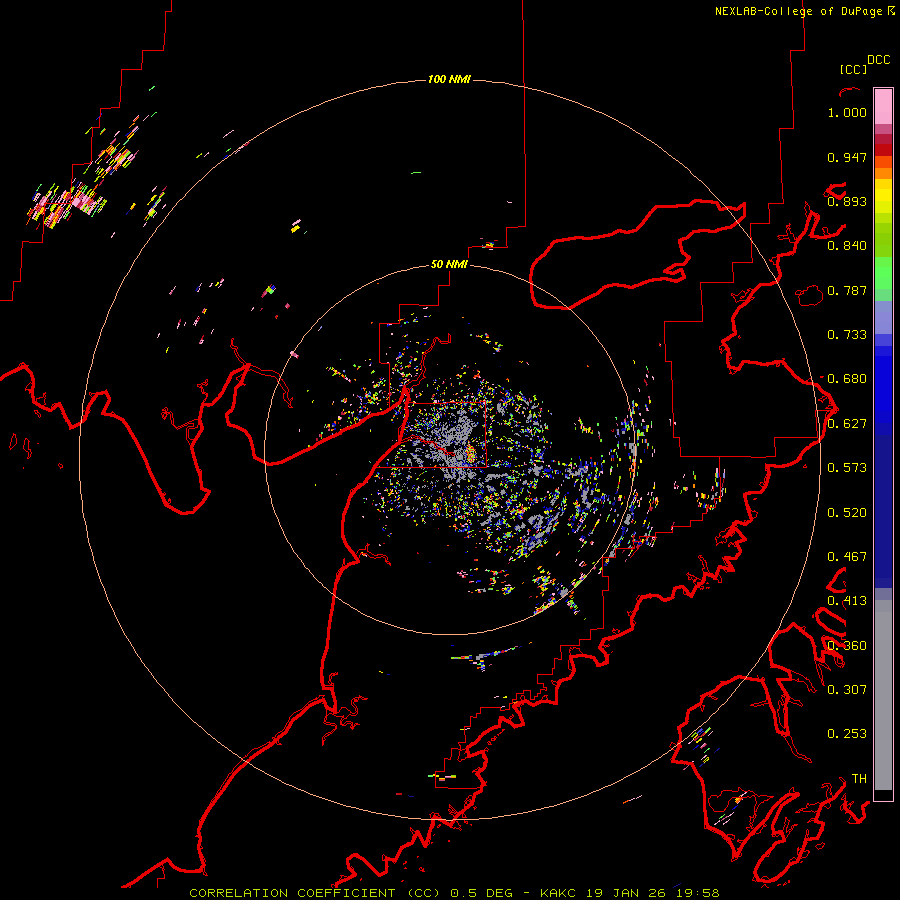Click the 0.840 legend value

coord(847,246)
